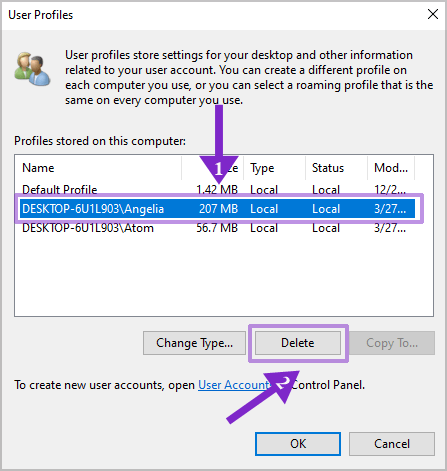Image resolution: width=447 pixels, height=471 pixels.
Task: Click the 1.42 MB size cell
Action: (x=217, y=190)
